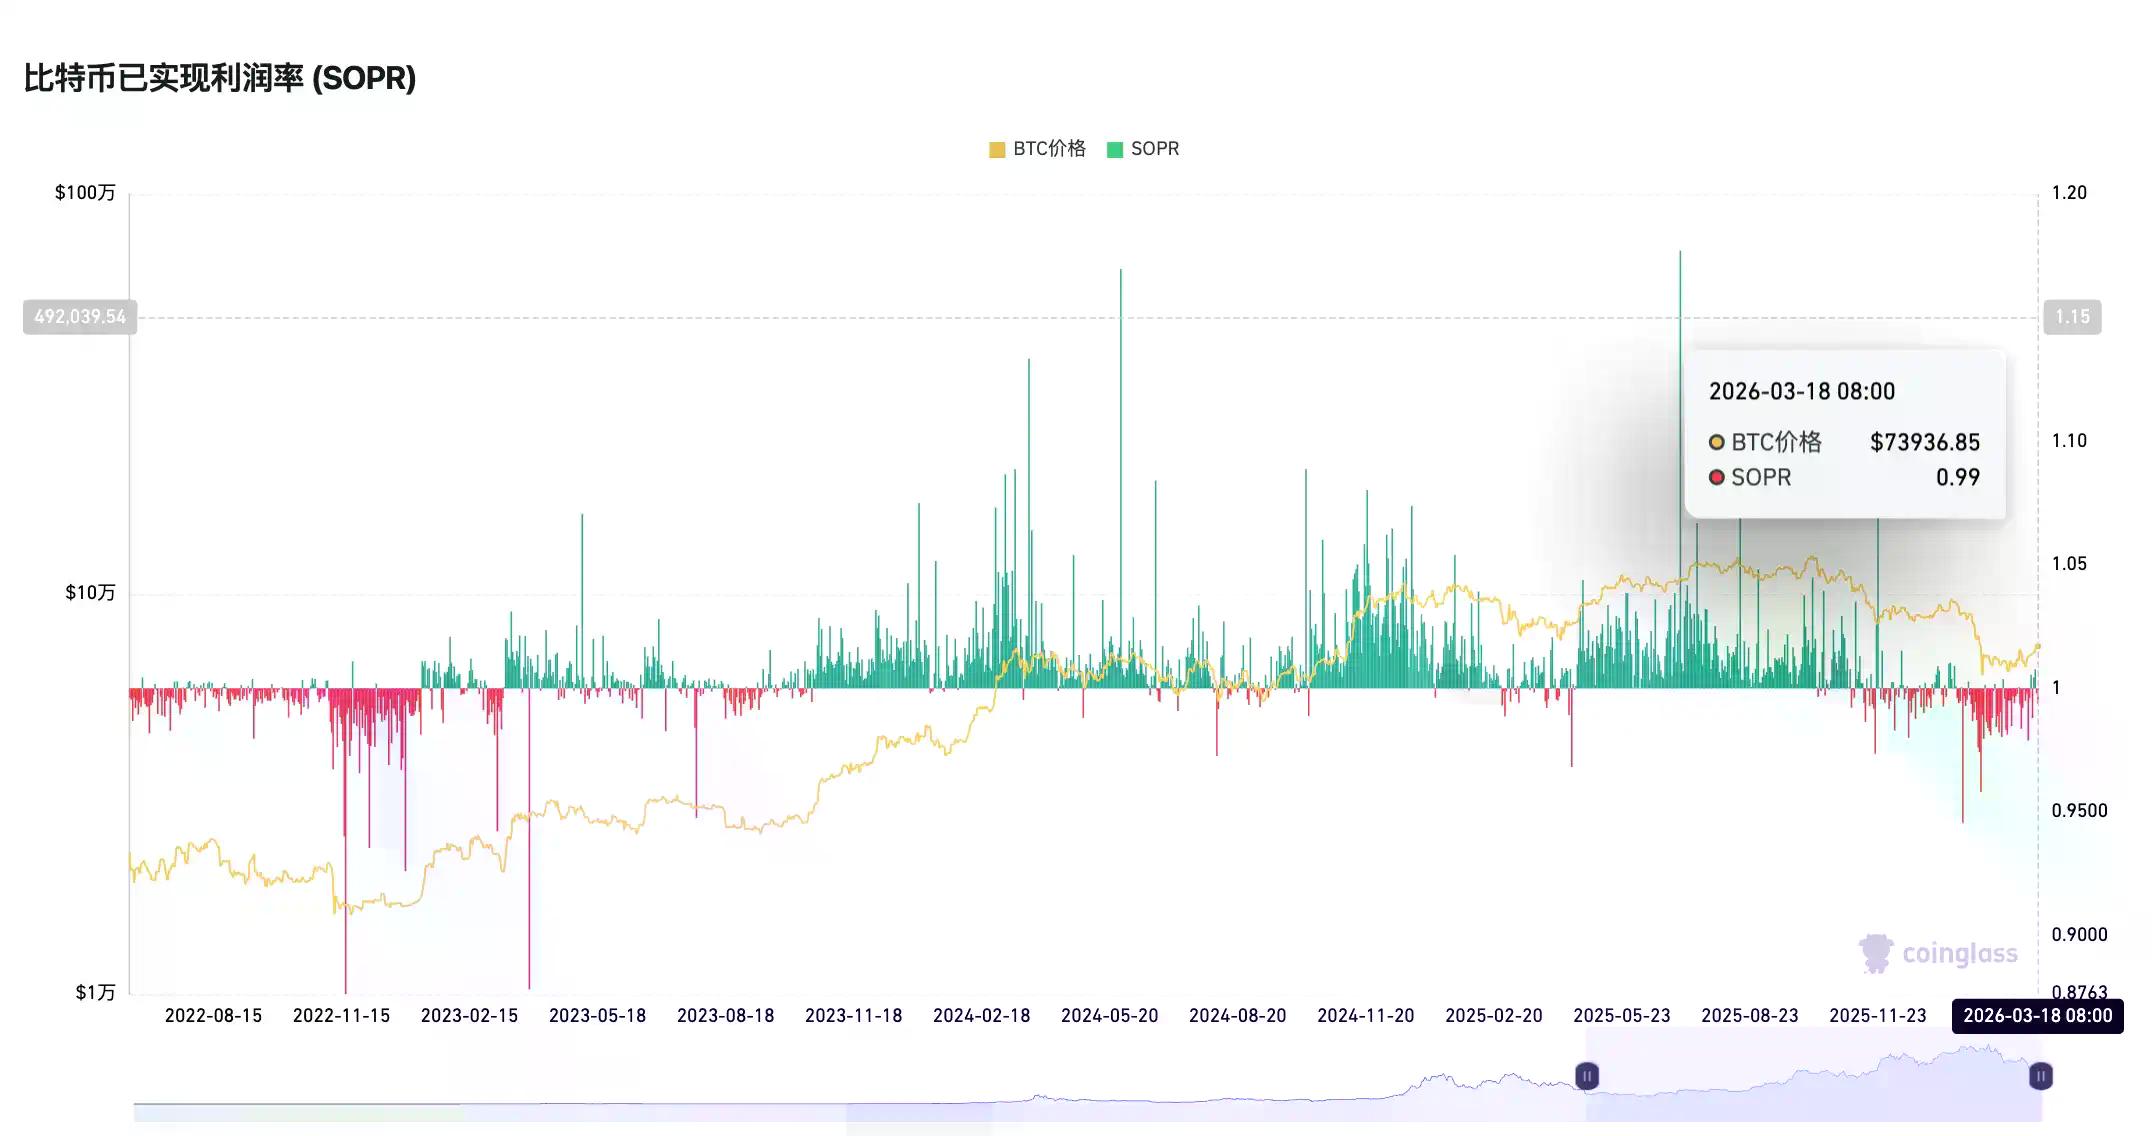The width and height of the screenshot is (2152, 1136).
Task: Click the $10万 left axis label
Action: [90, 593]
